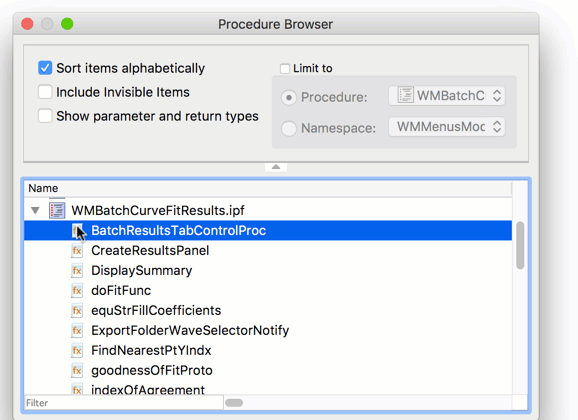
Task: Click the fx icon next to equStrFillCoefficients
Action: (x=77, y=310)
